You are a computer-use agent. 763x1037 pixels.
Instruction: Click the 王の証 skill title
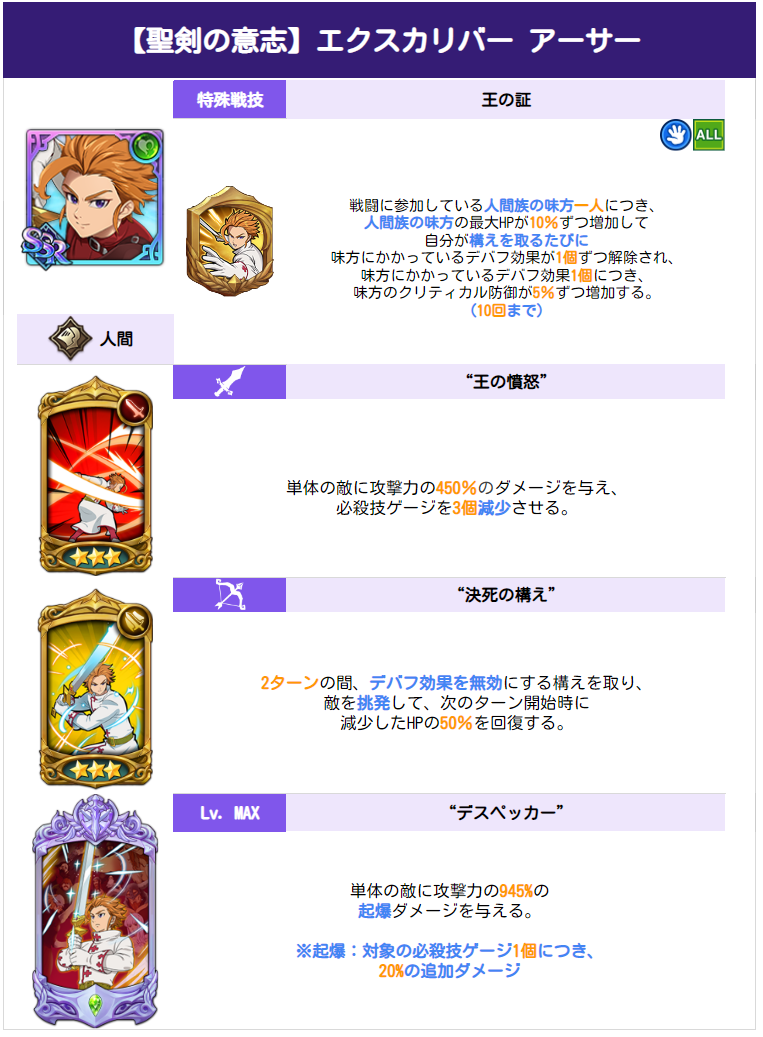tap(506, 100)
